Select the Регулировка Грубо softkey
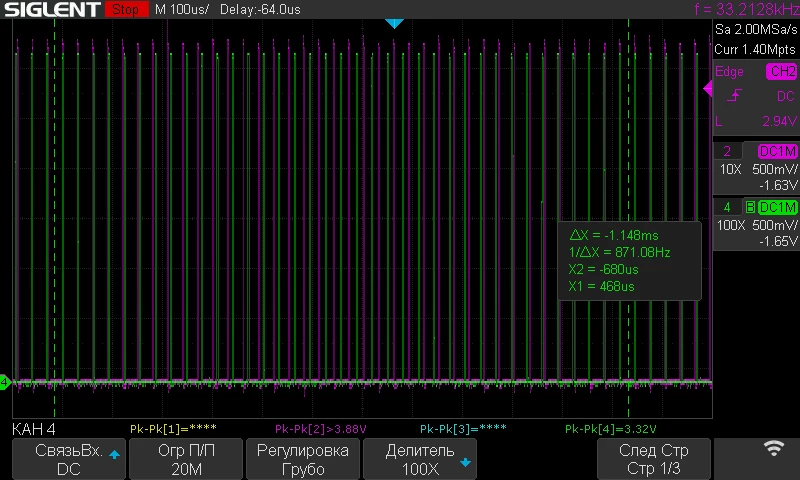Screen dimensions: 800x480 pos(303,459)
